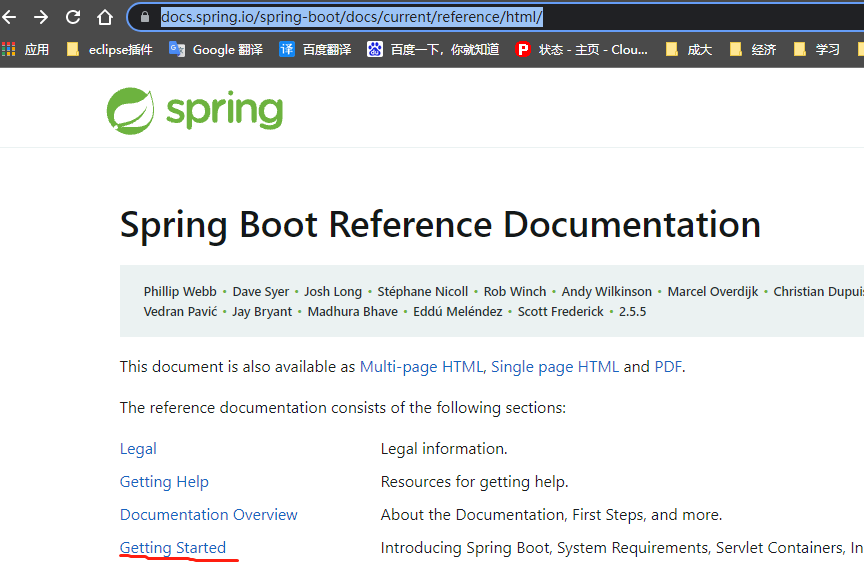864x563 pixels.
Task: Click the version number 2.5.5
Action: [633, 312]
